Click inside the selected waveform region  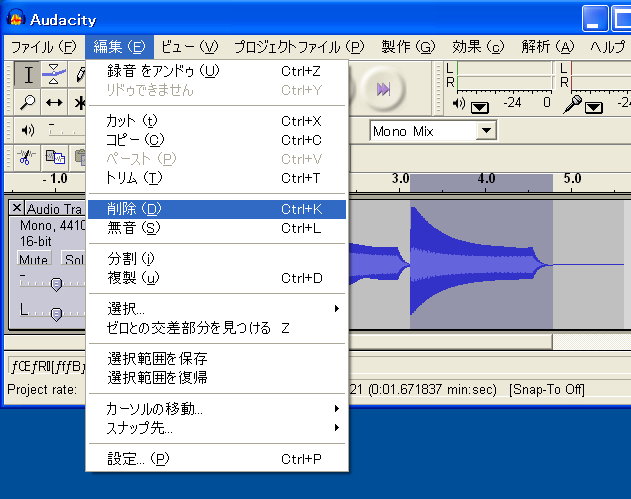coord(481,264)
